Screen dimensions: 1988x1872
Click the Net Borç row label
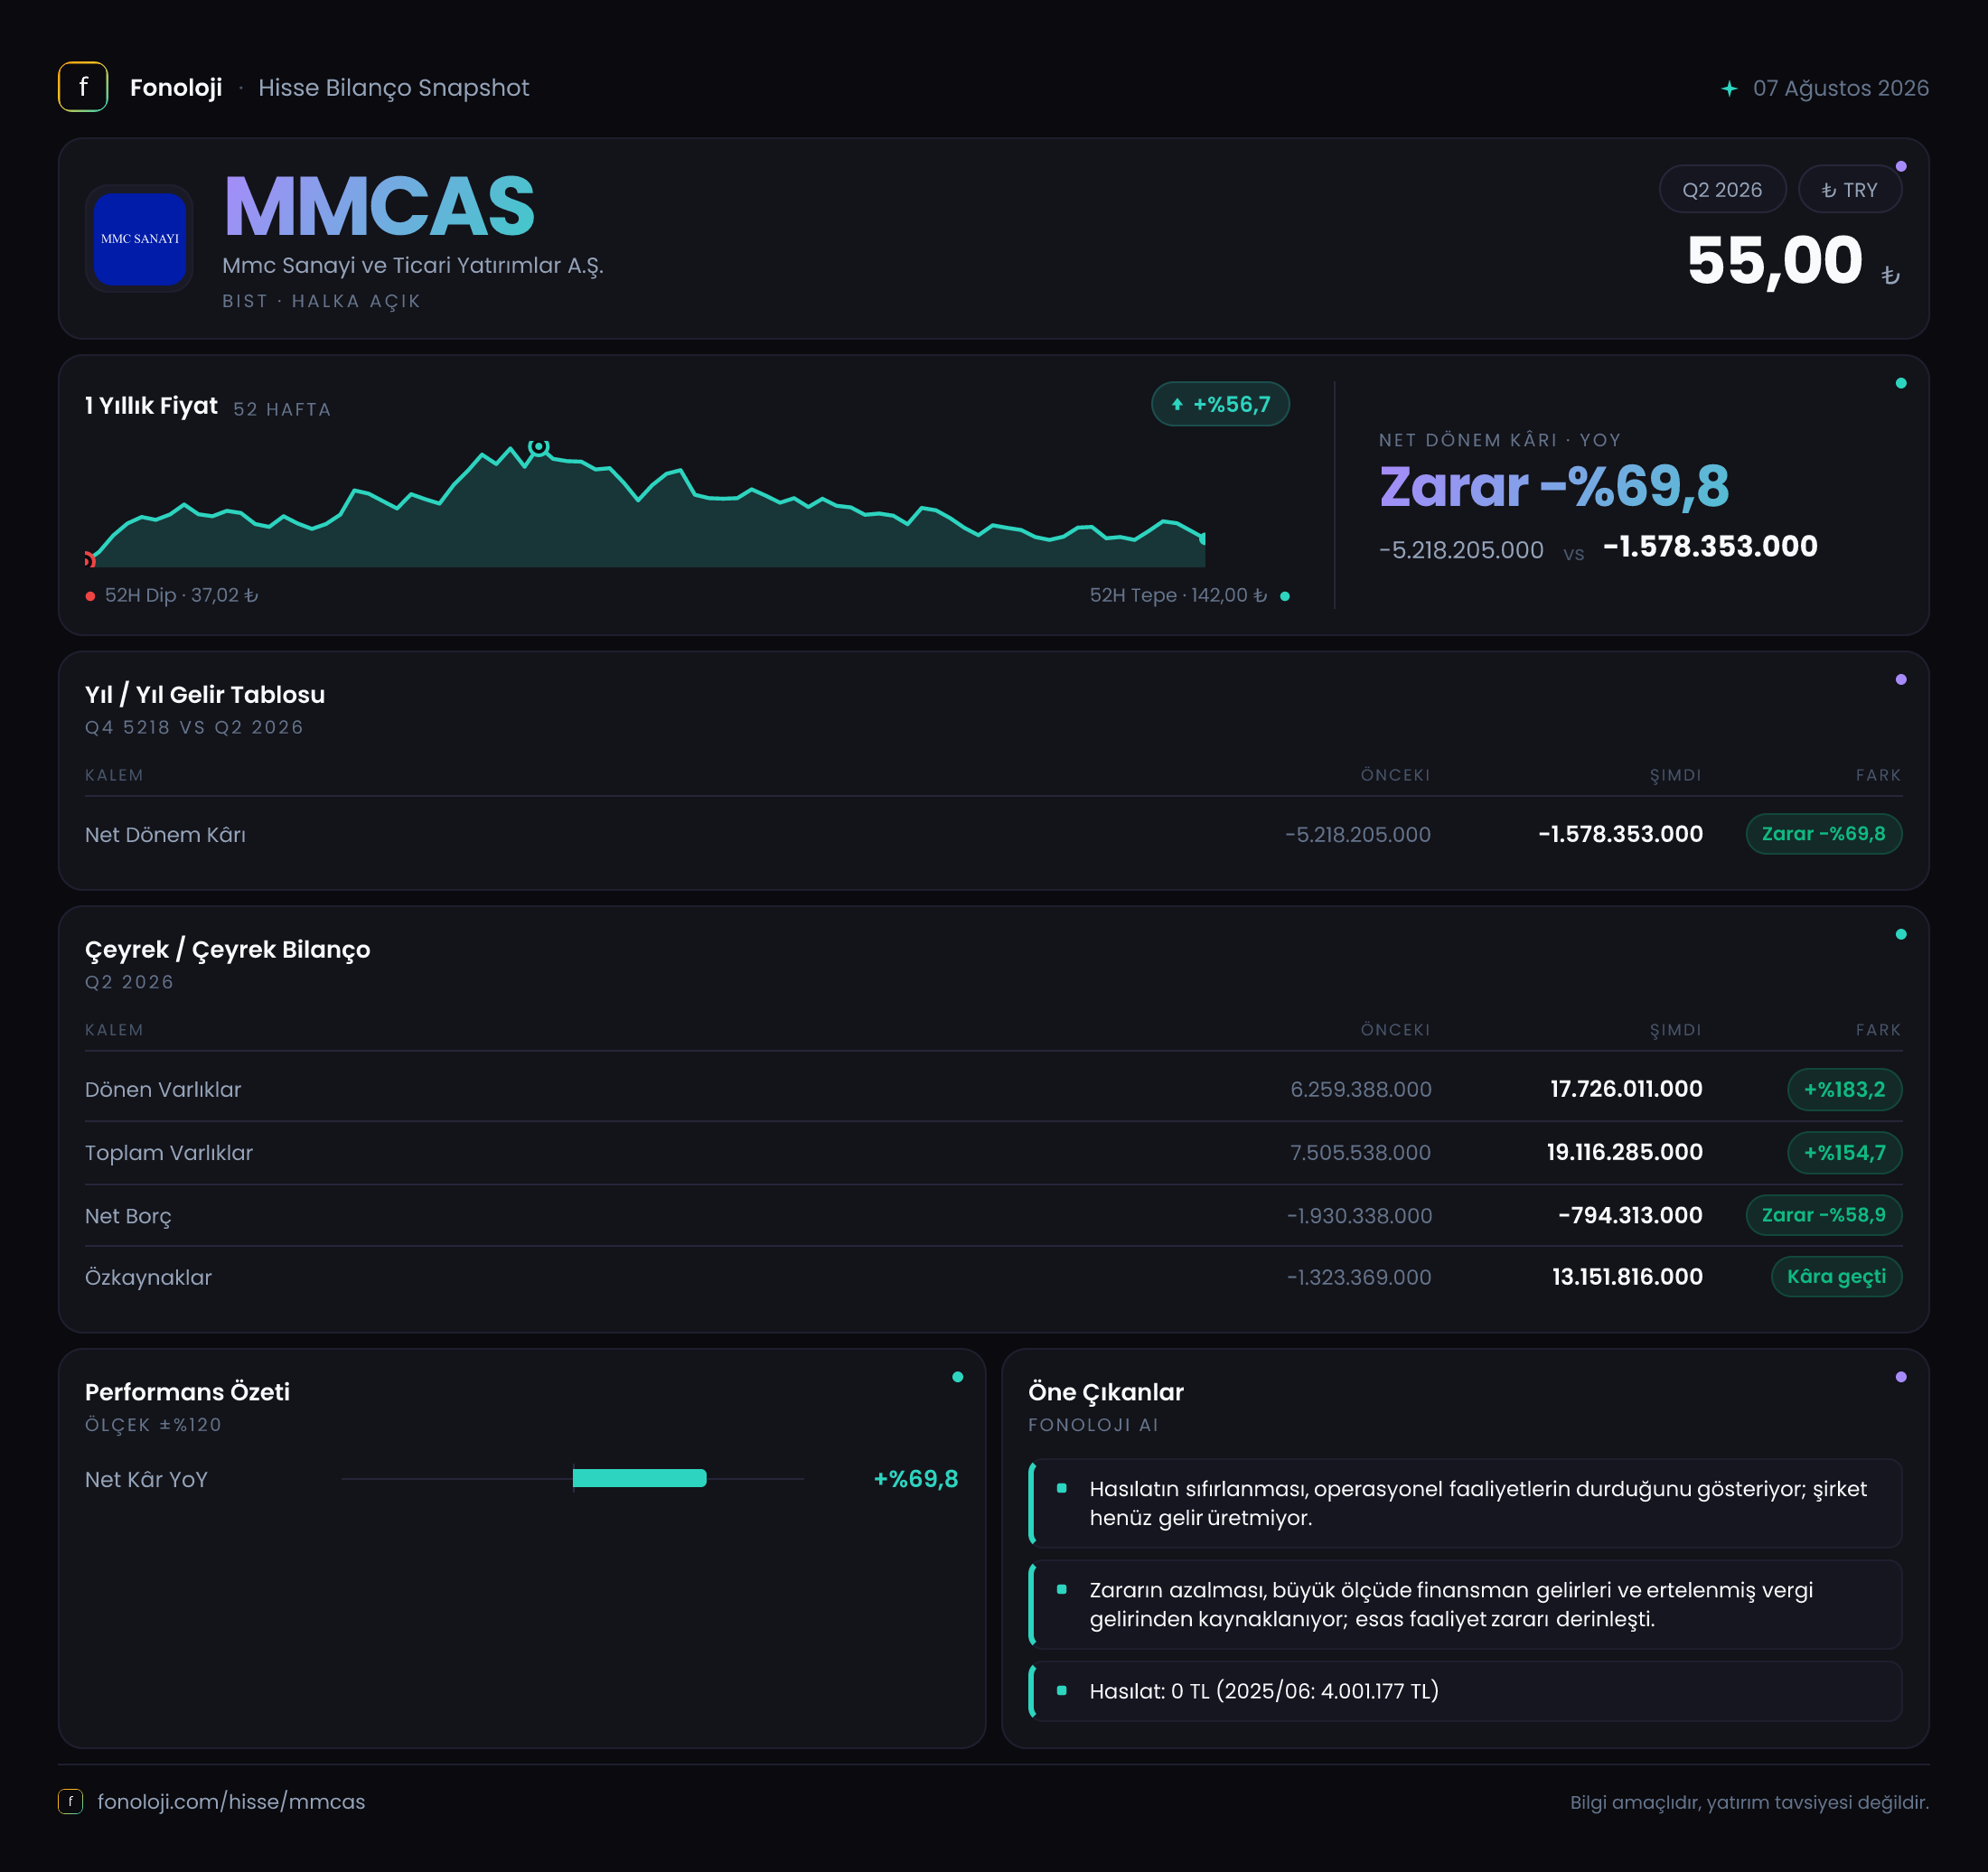128,1216
